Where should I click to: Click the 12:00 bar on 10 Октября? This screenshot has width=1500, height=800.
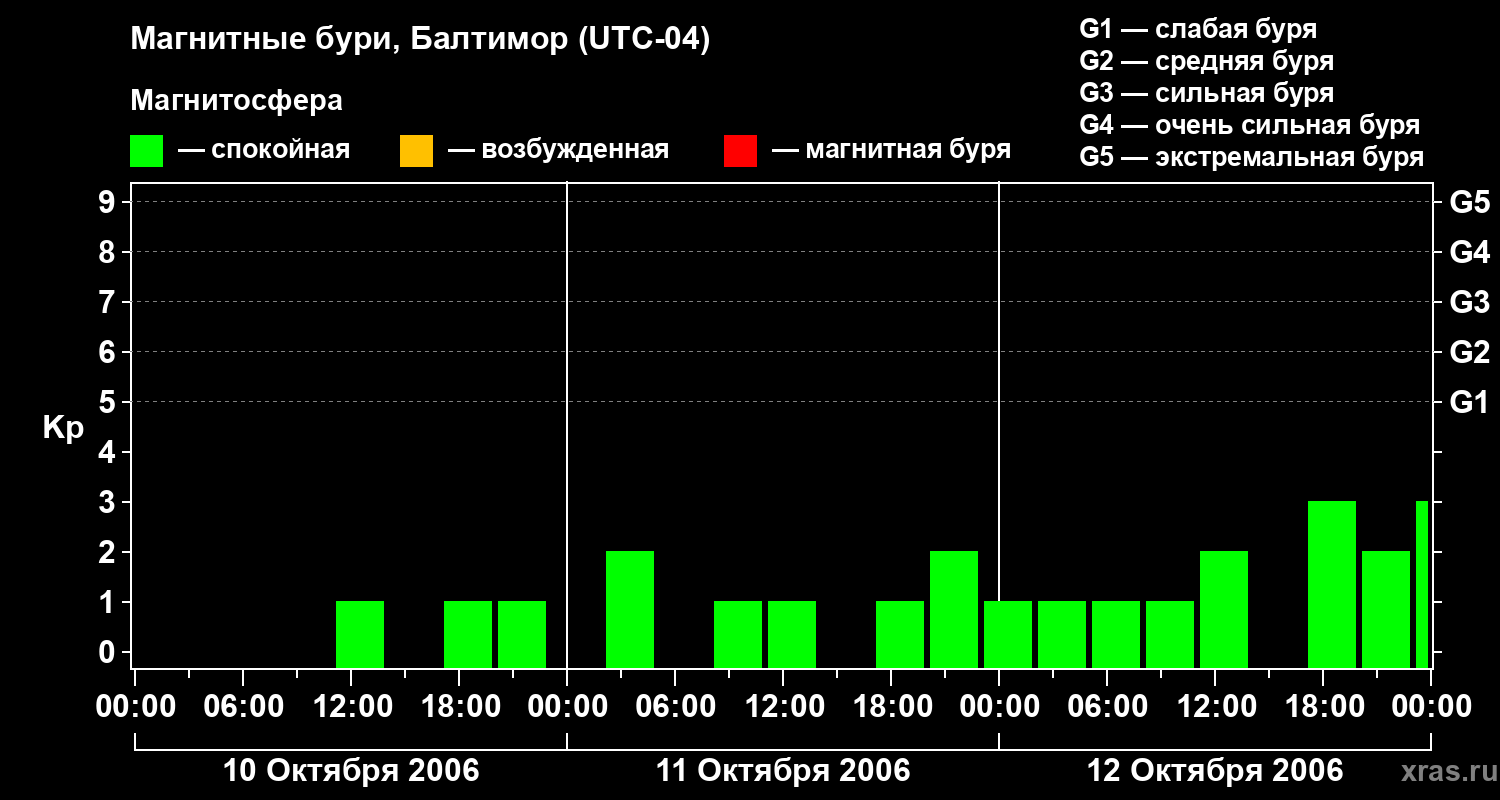coord(360,634)
